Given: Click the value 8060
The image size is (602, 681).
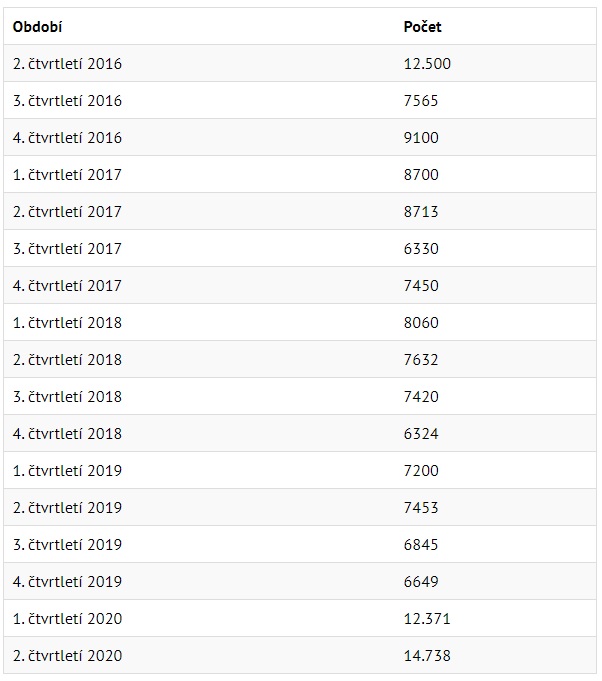Looking at the screenshot, I should (421, 323).
